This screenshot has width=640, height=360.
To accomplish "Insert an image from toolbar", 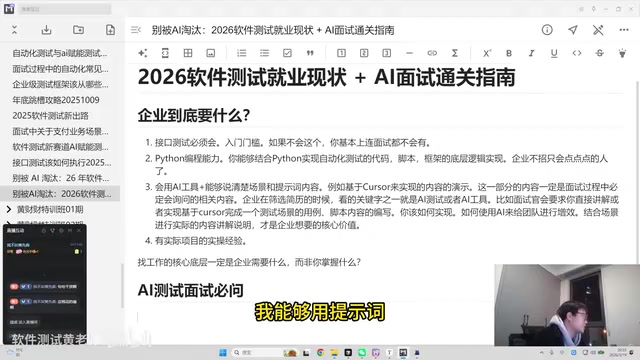I will (211, 53).
